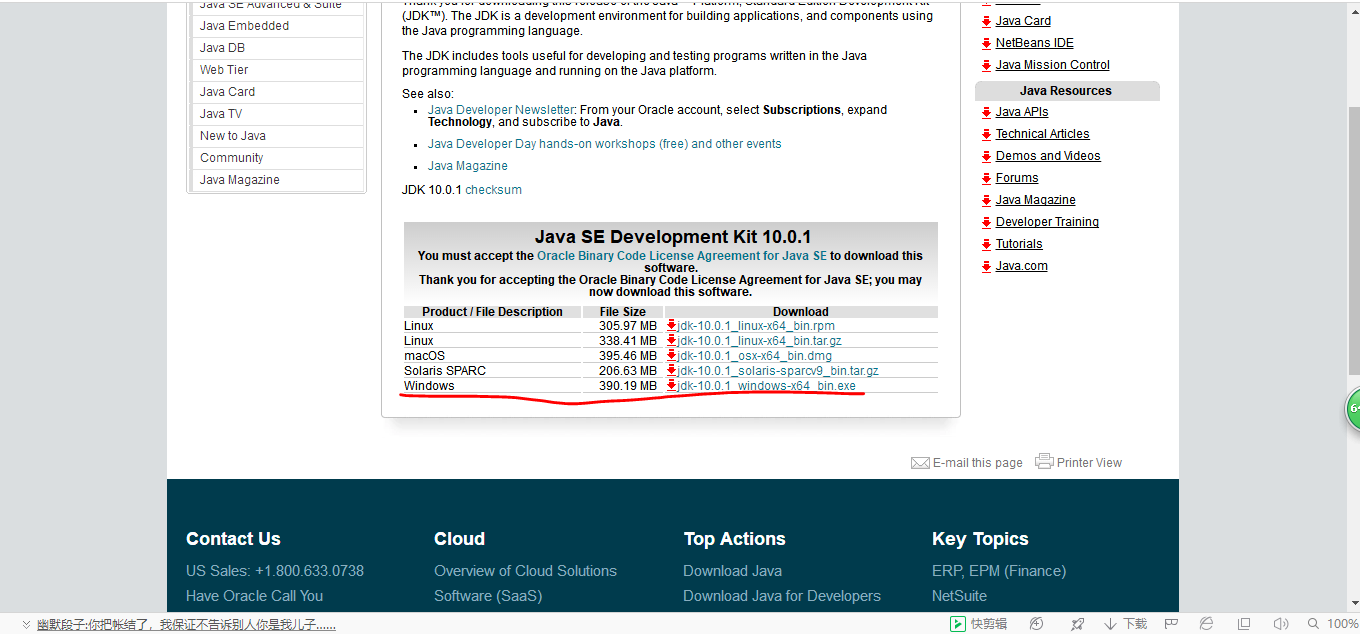The width and height of the screenshot is (1360, 634).
Task: Open Java Mission Control link
Action: point(1053,65)
